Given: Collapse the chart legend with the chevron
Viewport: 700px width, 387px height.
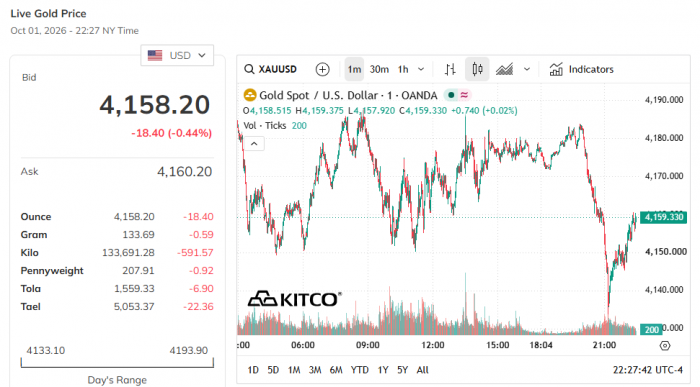Looking at the screenshot, I should pyautogui.click(x=254, y=144).
